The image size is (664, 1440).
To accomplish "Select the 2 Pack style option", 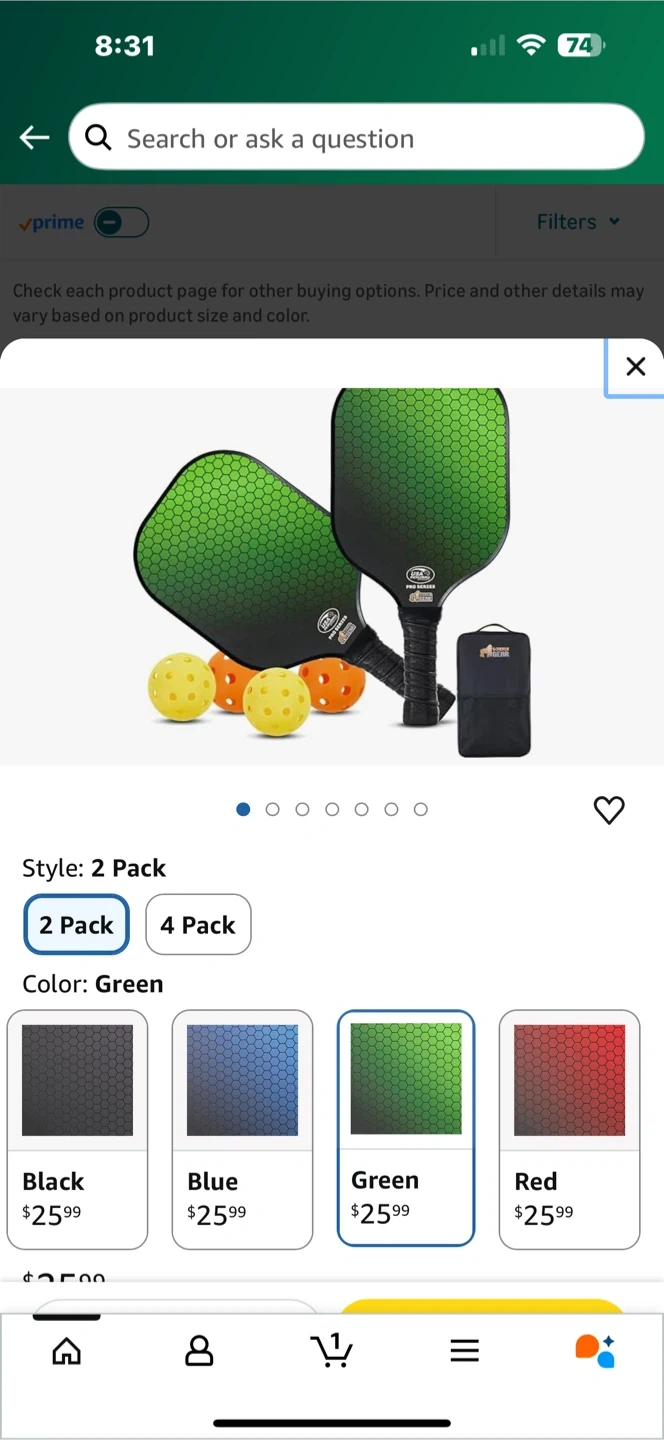I will point(77,925).
